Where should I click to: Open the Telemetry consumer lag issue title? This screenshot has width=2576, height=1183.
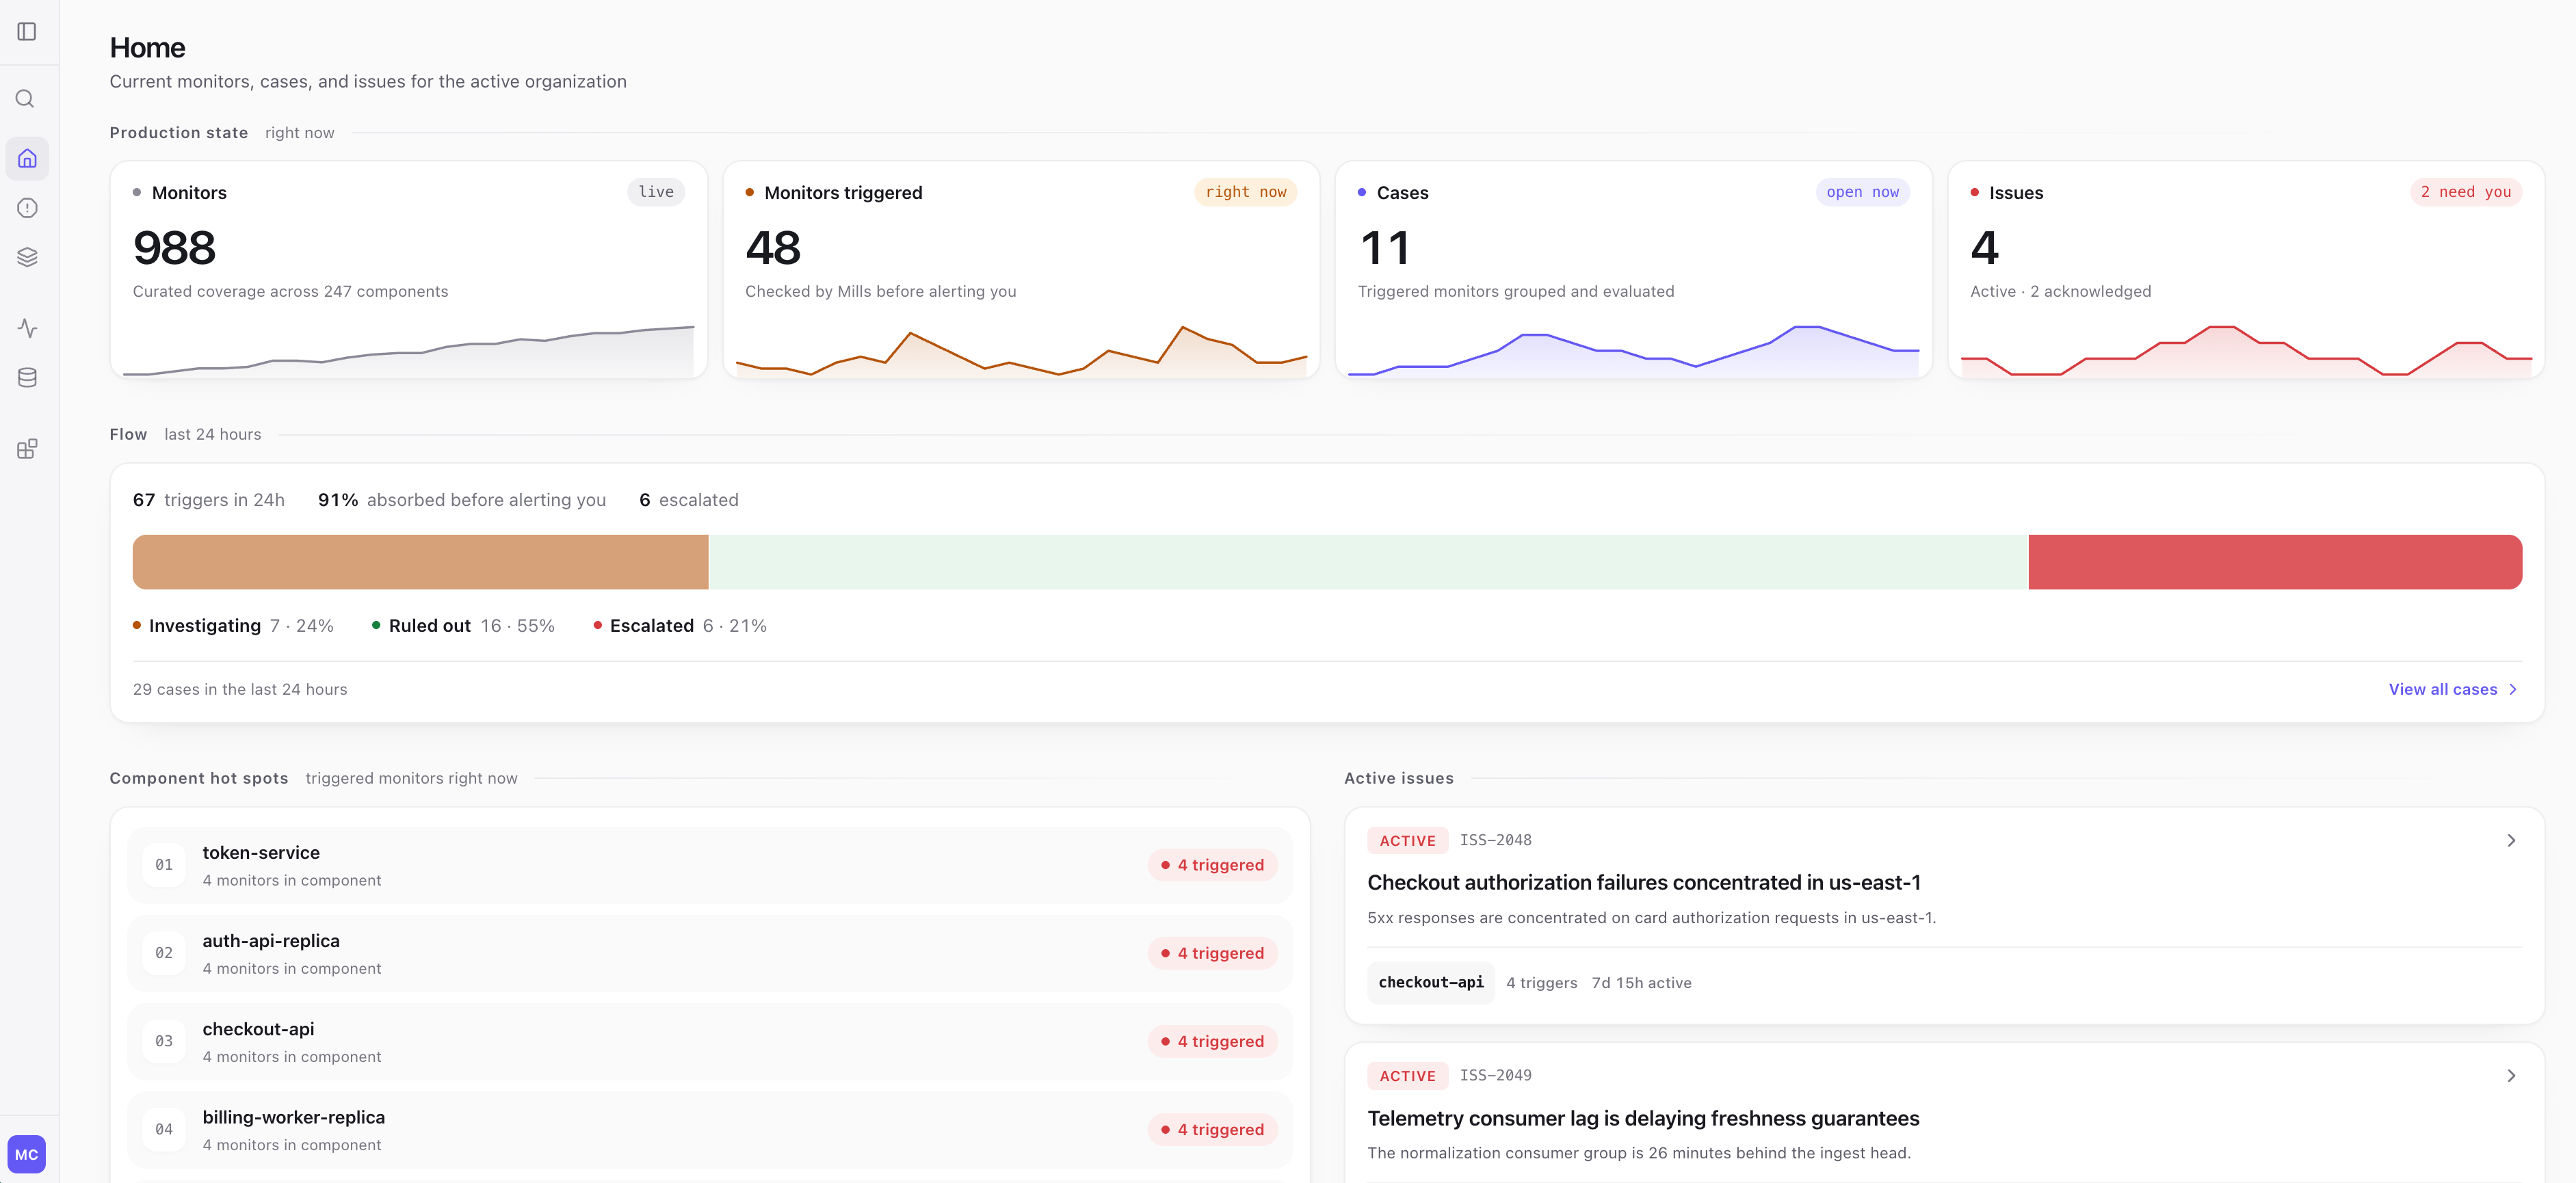click(x=1643, y=1118)
